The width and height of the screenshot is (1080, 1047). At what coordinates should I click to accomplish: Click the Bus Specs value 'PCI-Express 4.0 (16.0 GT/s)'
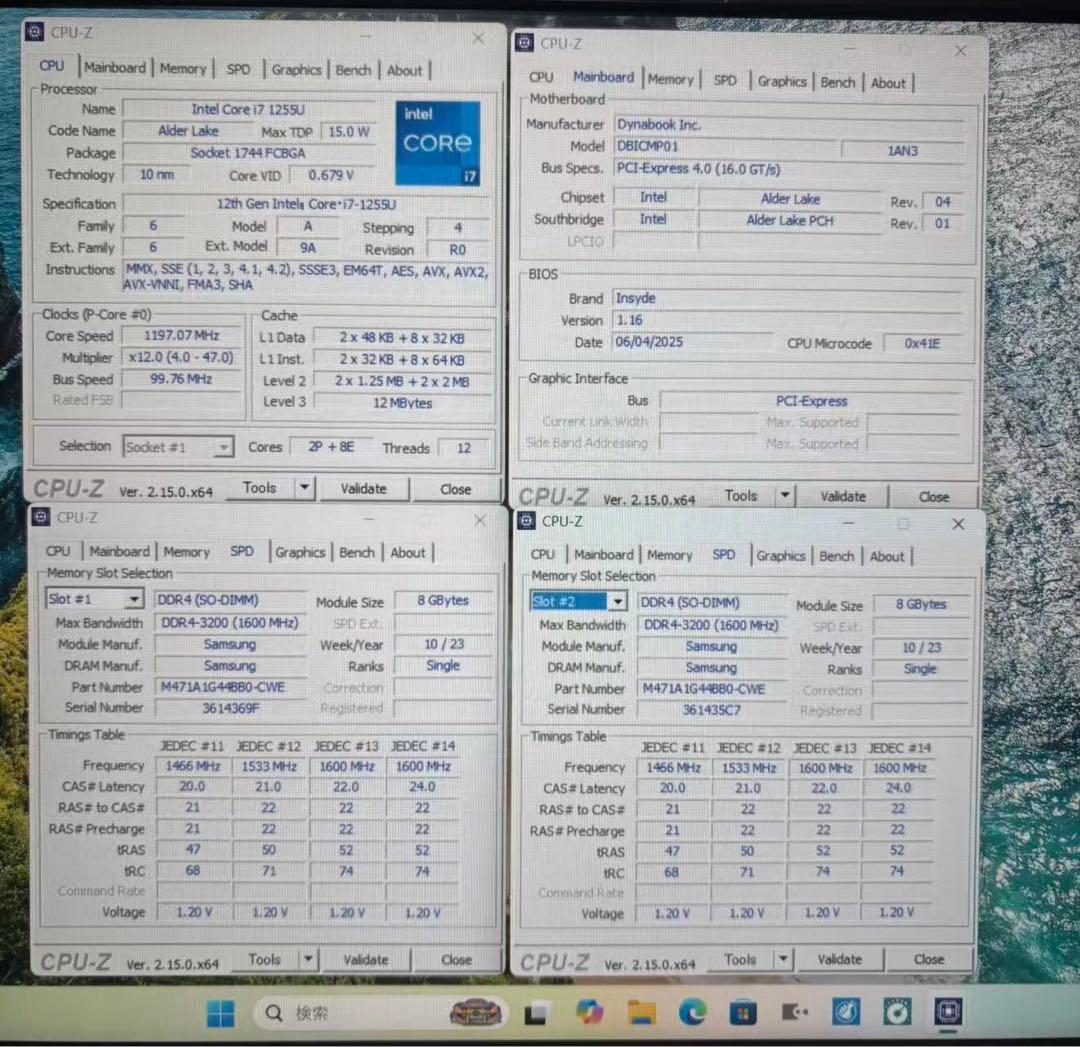pyautogui.click(x=789, y=169)
